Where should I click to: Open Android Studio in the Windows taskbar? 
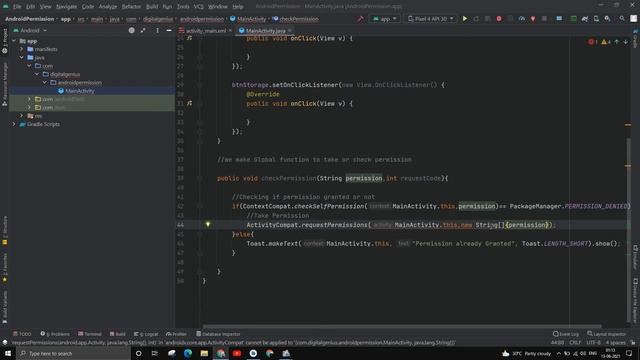pos(286,353)
